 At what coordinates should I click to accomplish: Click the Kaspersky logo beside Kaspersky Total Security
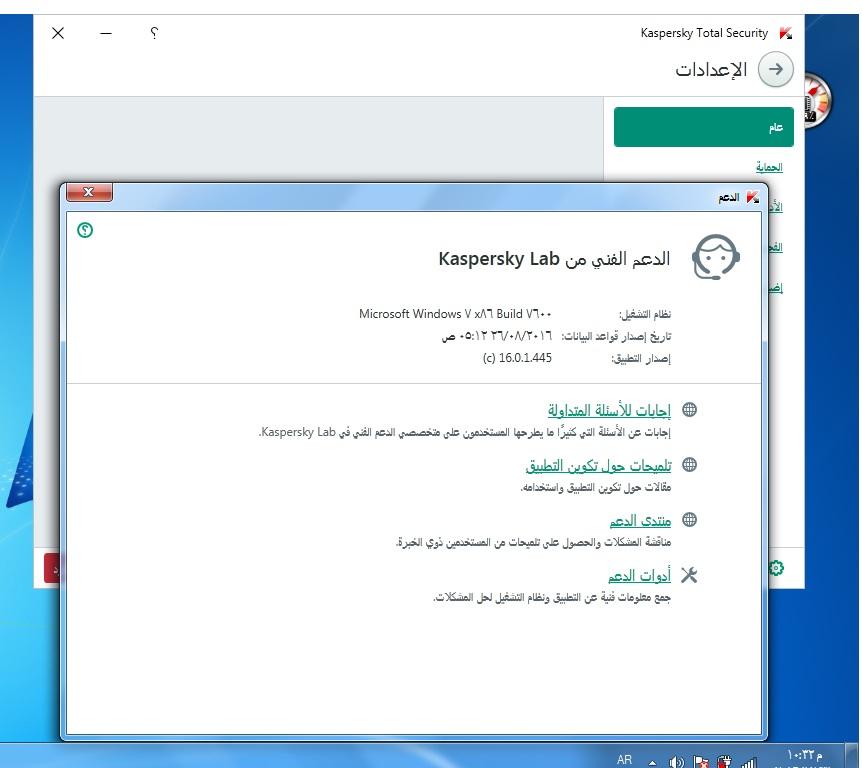click(786, 33)
